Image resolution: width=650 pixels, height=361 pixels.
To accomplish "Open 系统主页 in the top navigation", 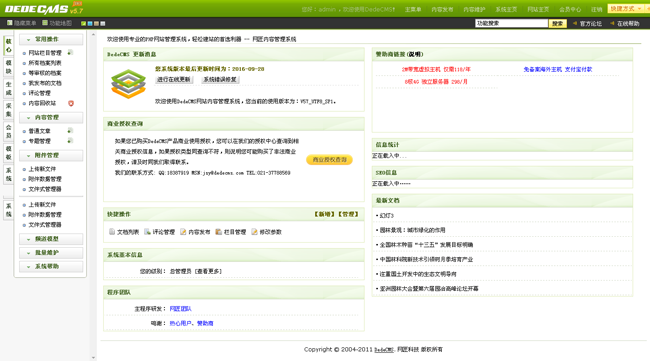I will (x=506, y=9).
